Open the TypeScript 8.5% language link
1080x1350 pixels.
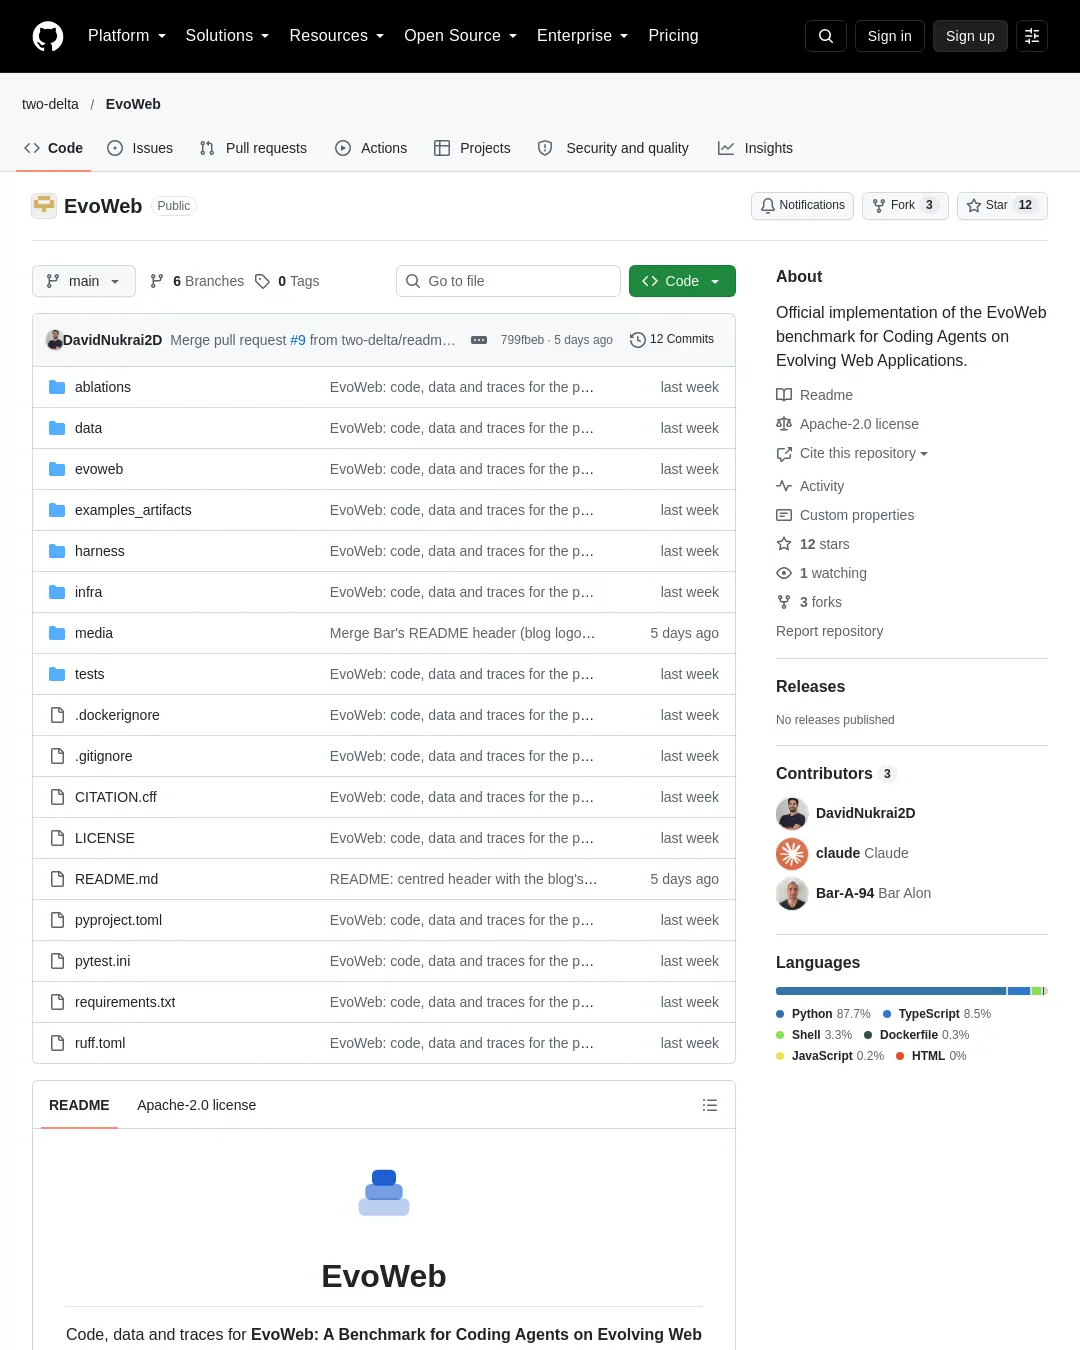[937, 1014]
